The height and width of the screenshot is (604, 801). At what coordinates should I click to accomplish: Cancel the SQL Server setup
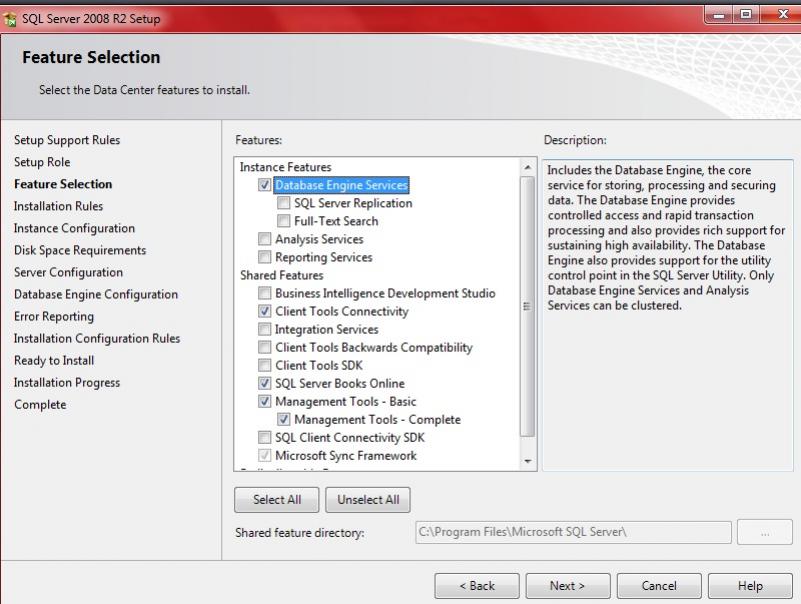pyautogui.click(x=659, y=586)
